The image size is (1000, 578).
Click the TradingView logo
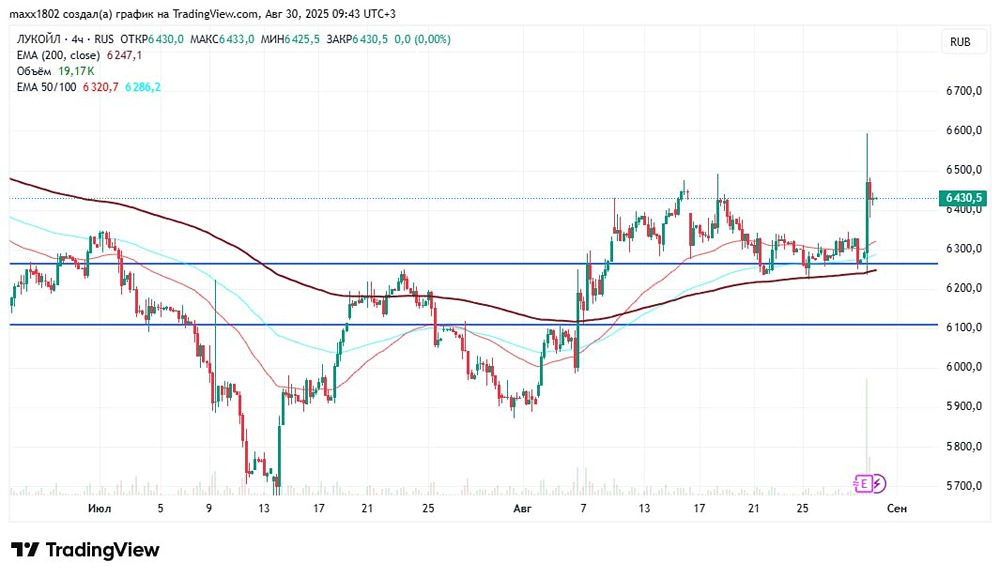[x=85, y=550]
